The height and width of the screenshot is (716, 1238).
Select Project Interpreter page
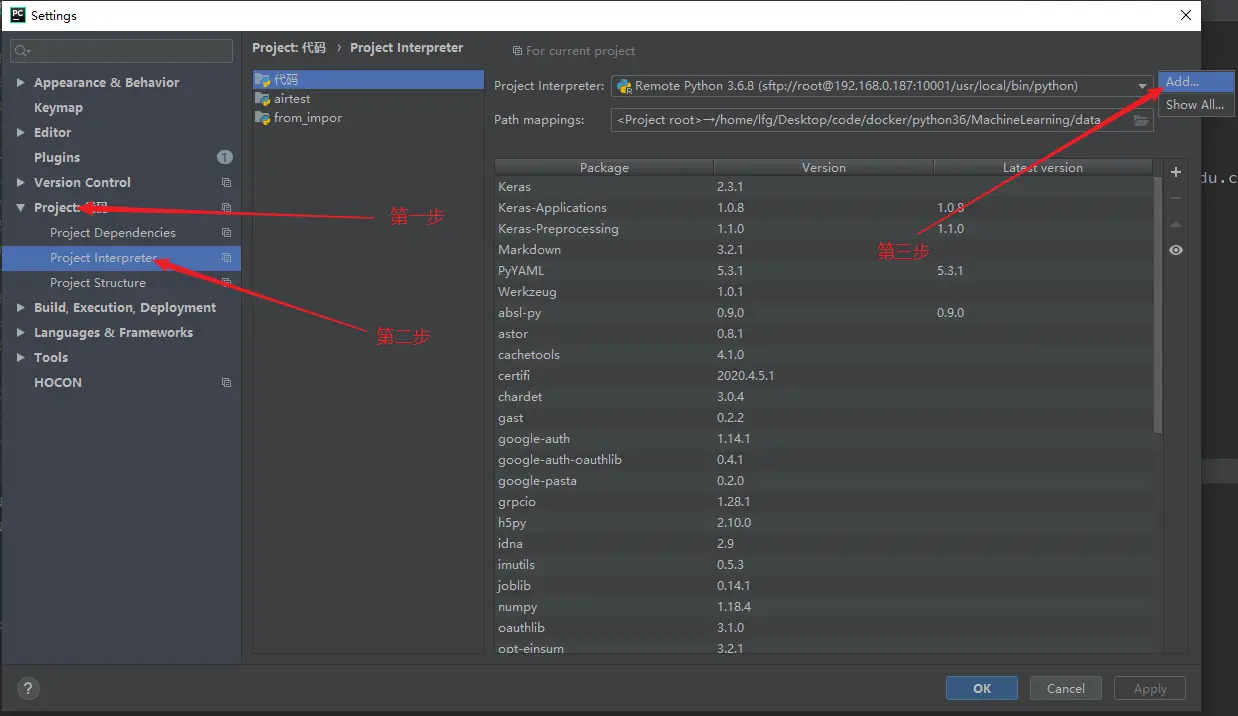click(121, 258)
